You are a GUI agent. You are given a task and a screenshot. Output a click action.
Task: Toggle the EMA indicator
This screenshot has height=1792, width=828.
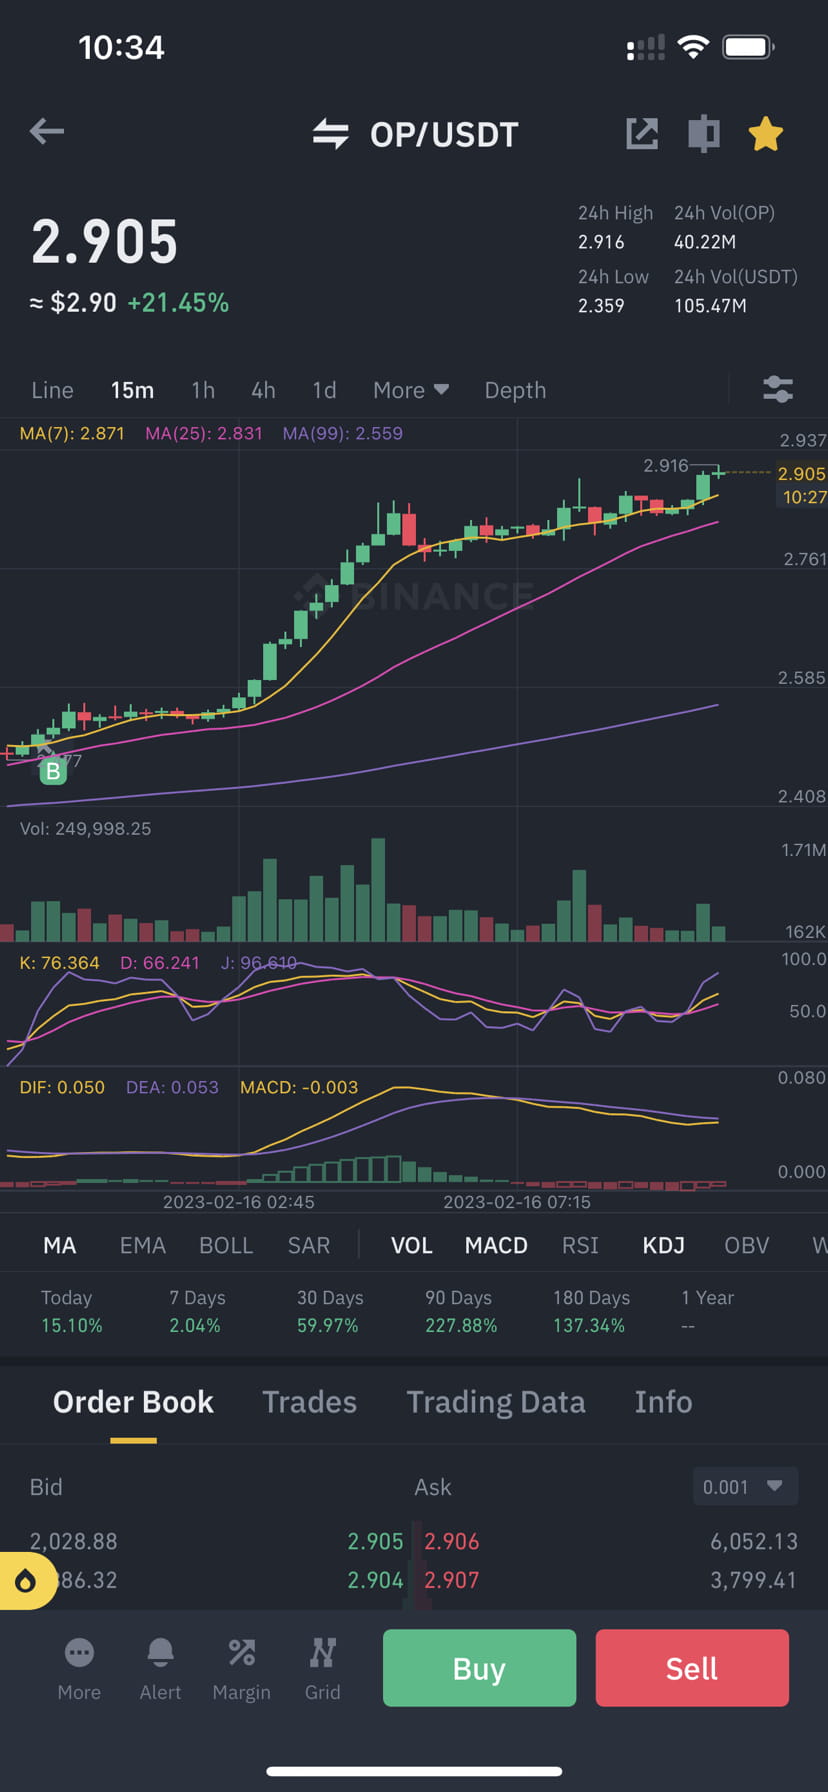pos(143,1245)
